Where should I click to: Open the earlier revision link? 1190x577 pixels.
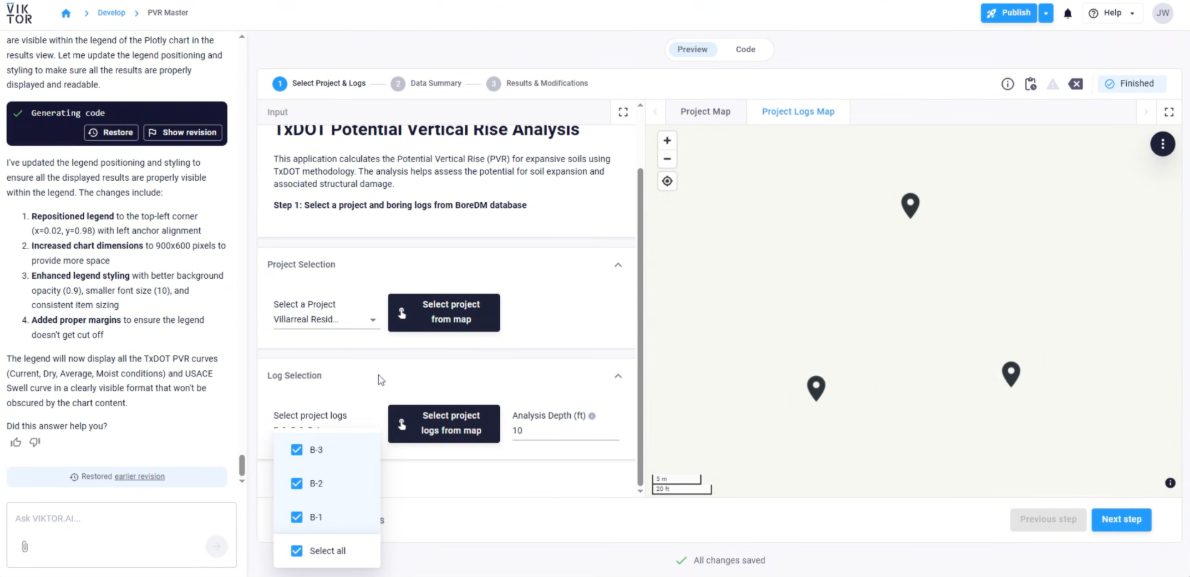coord(140,477)
